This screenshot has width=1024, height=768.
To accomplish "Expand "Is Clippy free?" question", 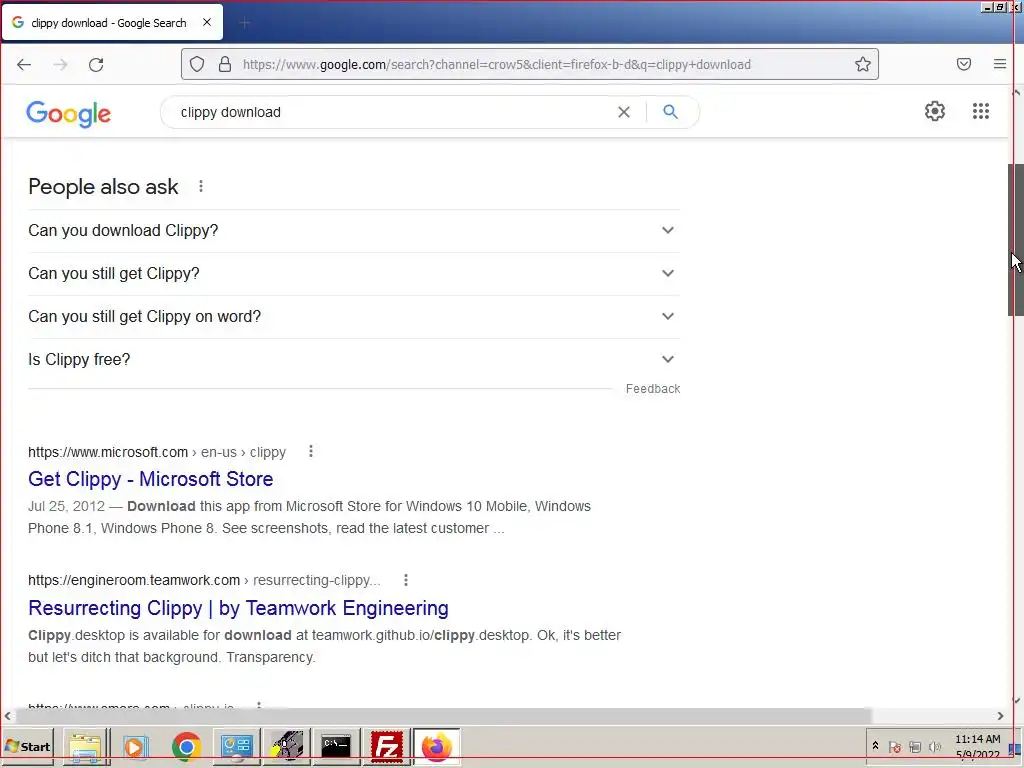I will 354,360.
